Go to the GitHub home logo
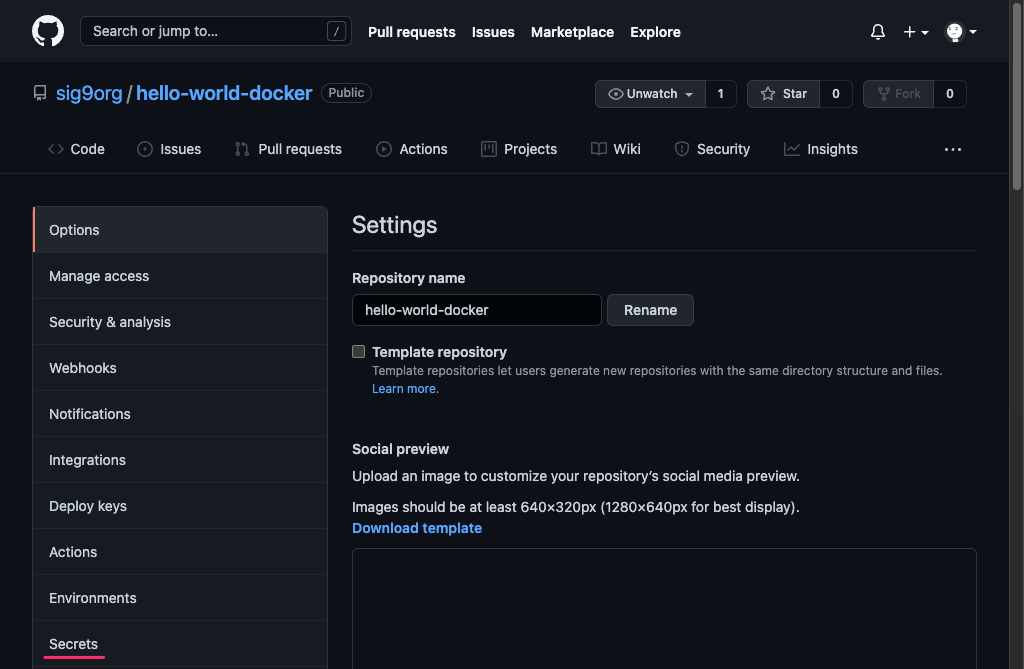This screenshot has height=669, width=1024. point(48,31)
